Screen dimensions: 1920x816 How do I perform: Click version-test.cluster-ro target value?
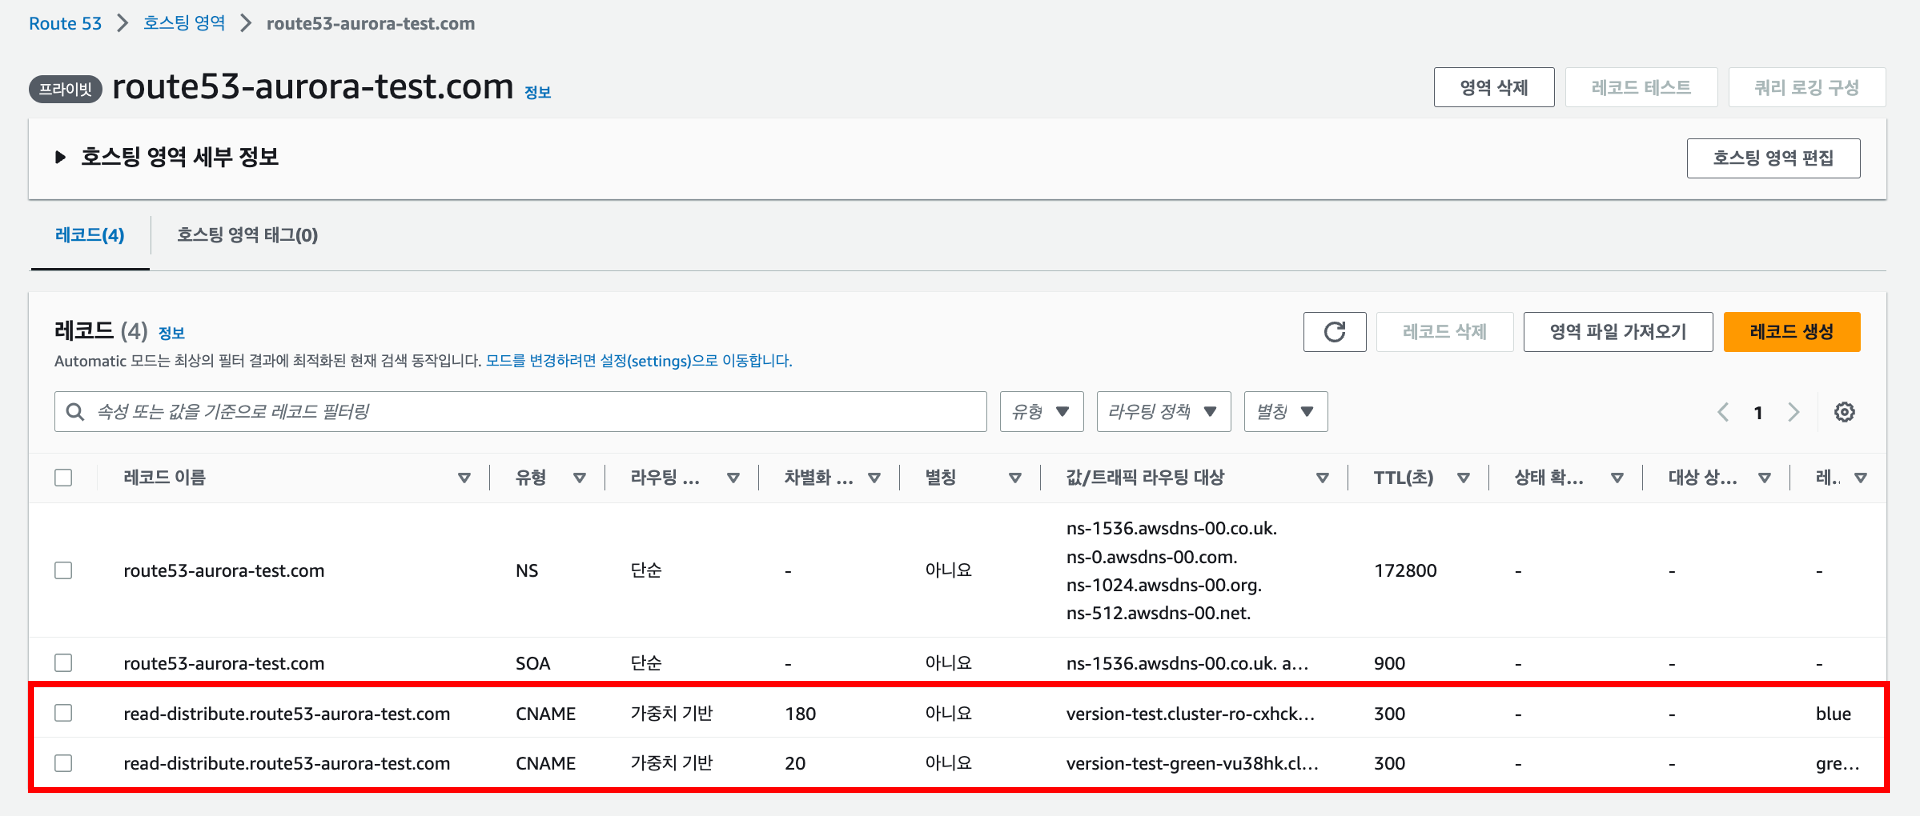click(x=1190, y=713)
